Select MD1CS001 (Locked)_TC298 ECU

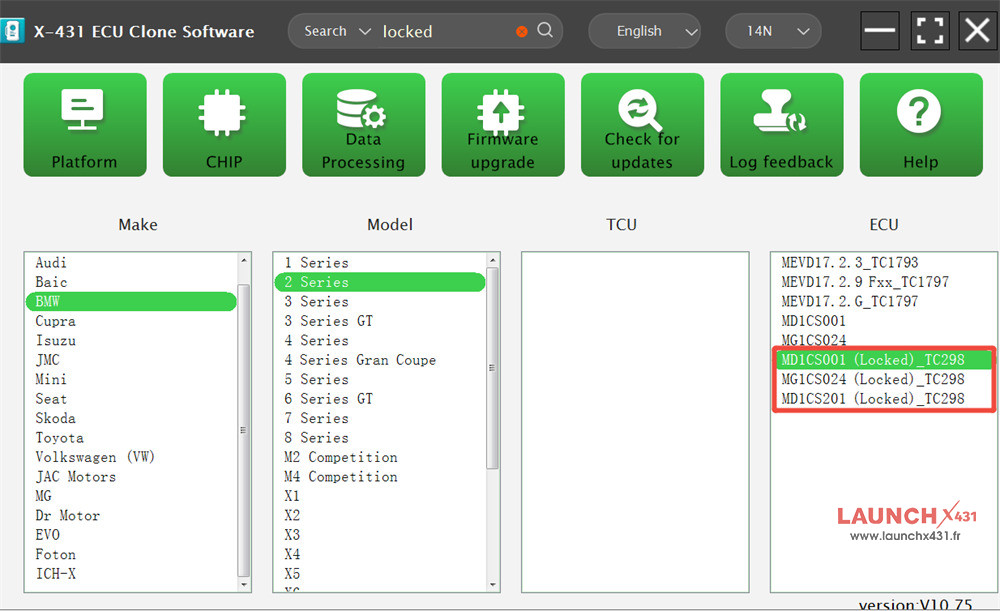(x=883, y=360)
